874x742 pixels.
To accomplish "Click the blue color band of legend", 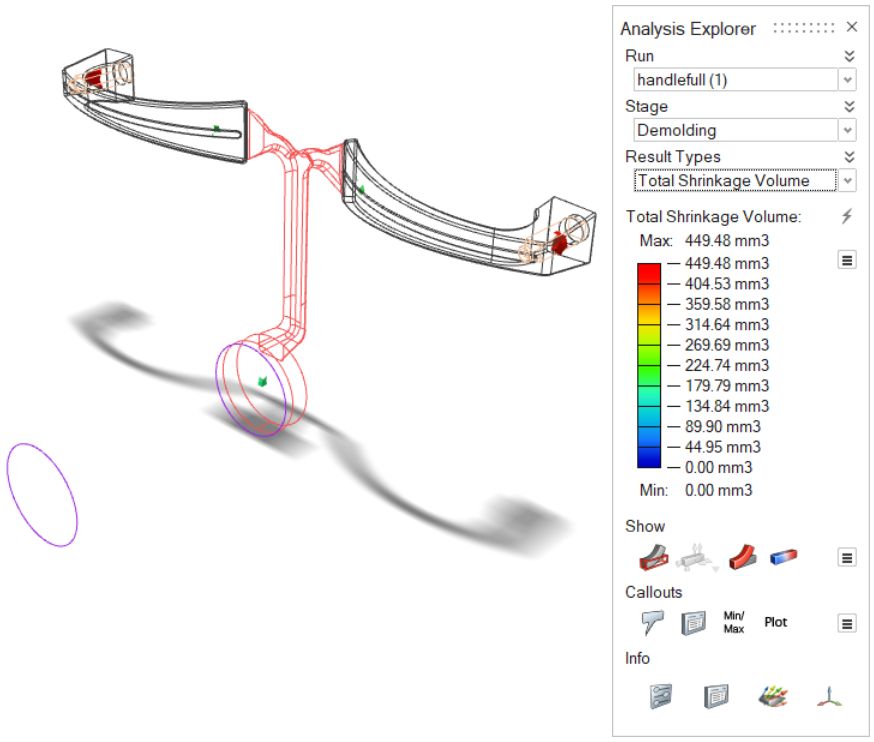I will click(x=649, y=457).
